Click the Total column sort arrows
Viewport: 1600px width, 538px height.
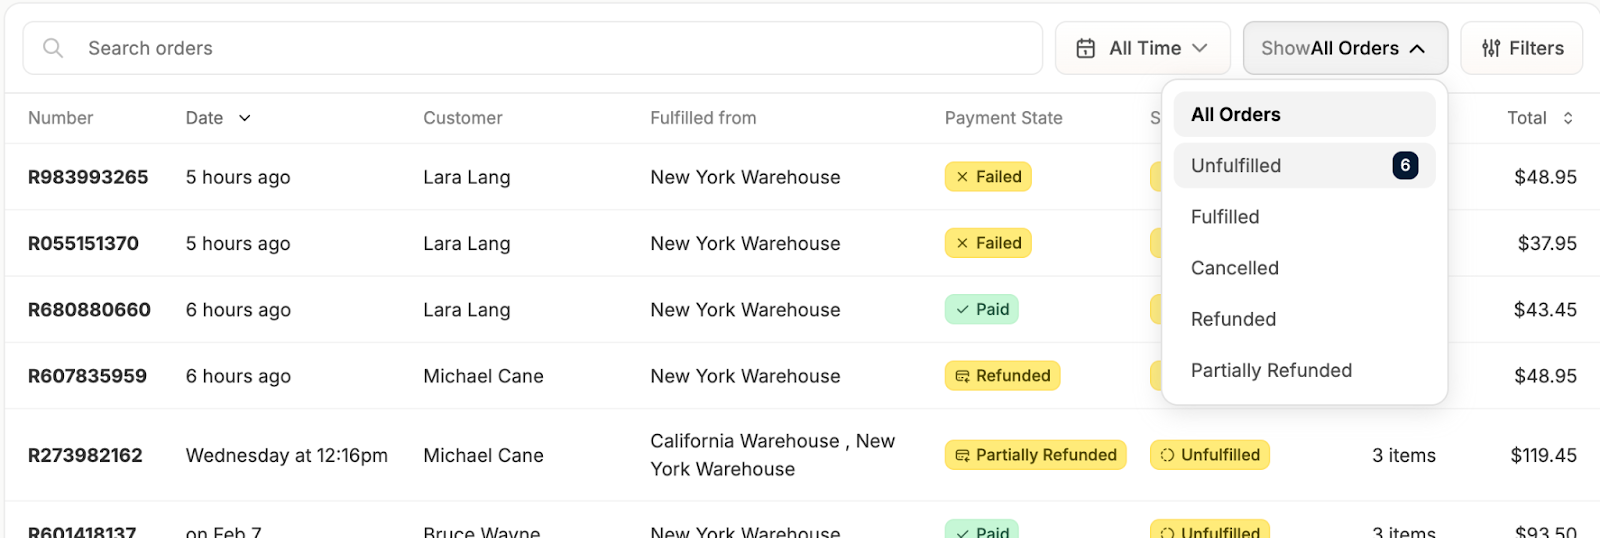pos(1568,118)
